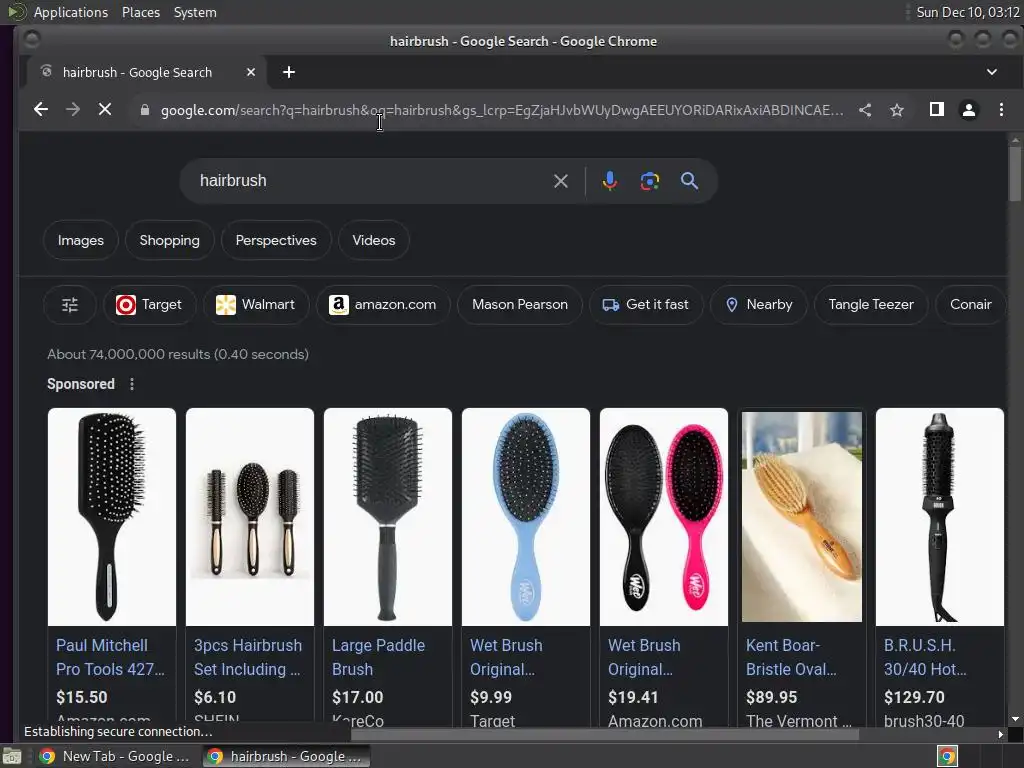
Task: Enable the Get it fast filter
Action: click(645, 304)
